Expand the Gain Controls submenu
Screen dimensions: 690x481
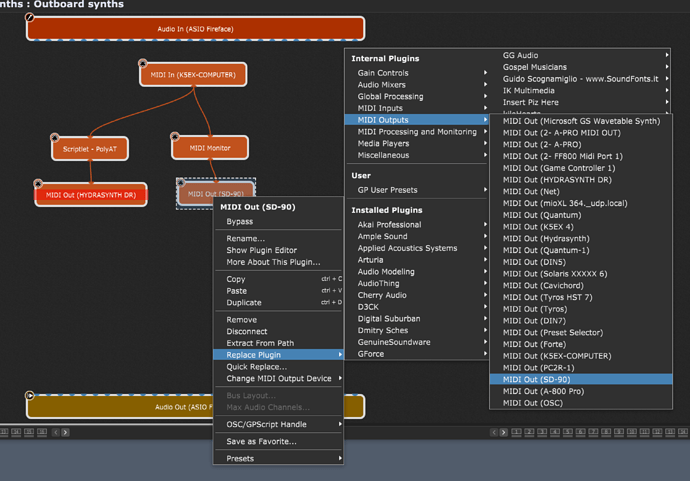417,73
